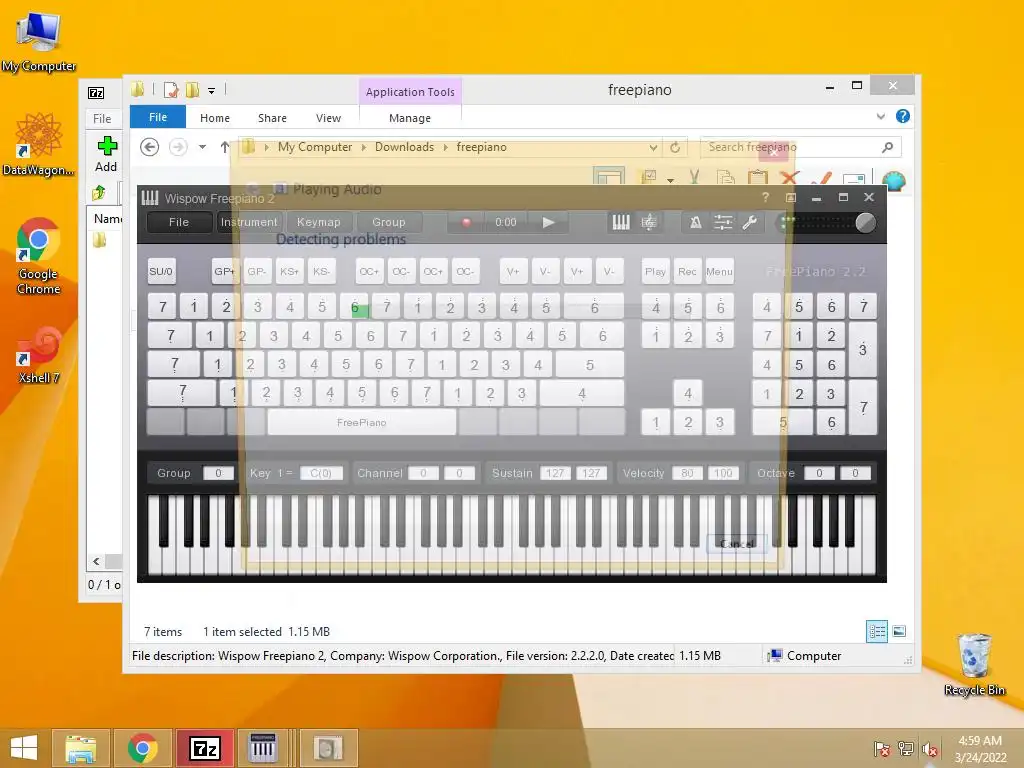Switch to Freepiano on the taskbar
This screenshot has width=1024, height=768.
(263, 748)
